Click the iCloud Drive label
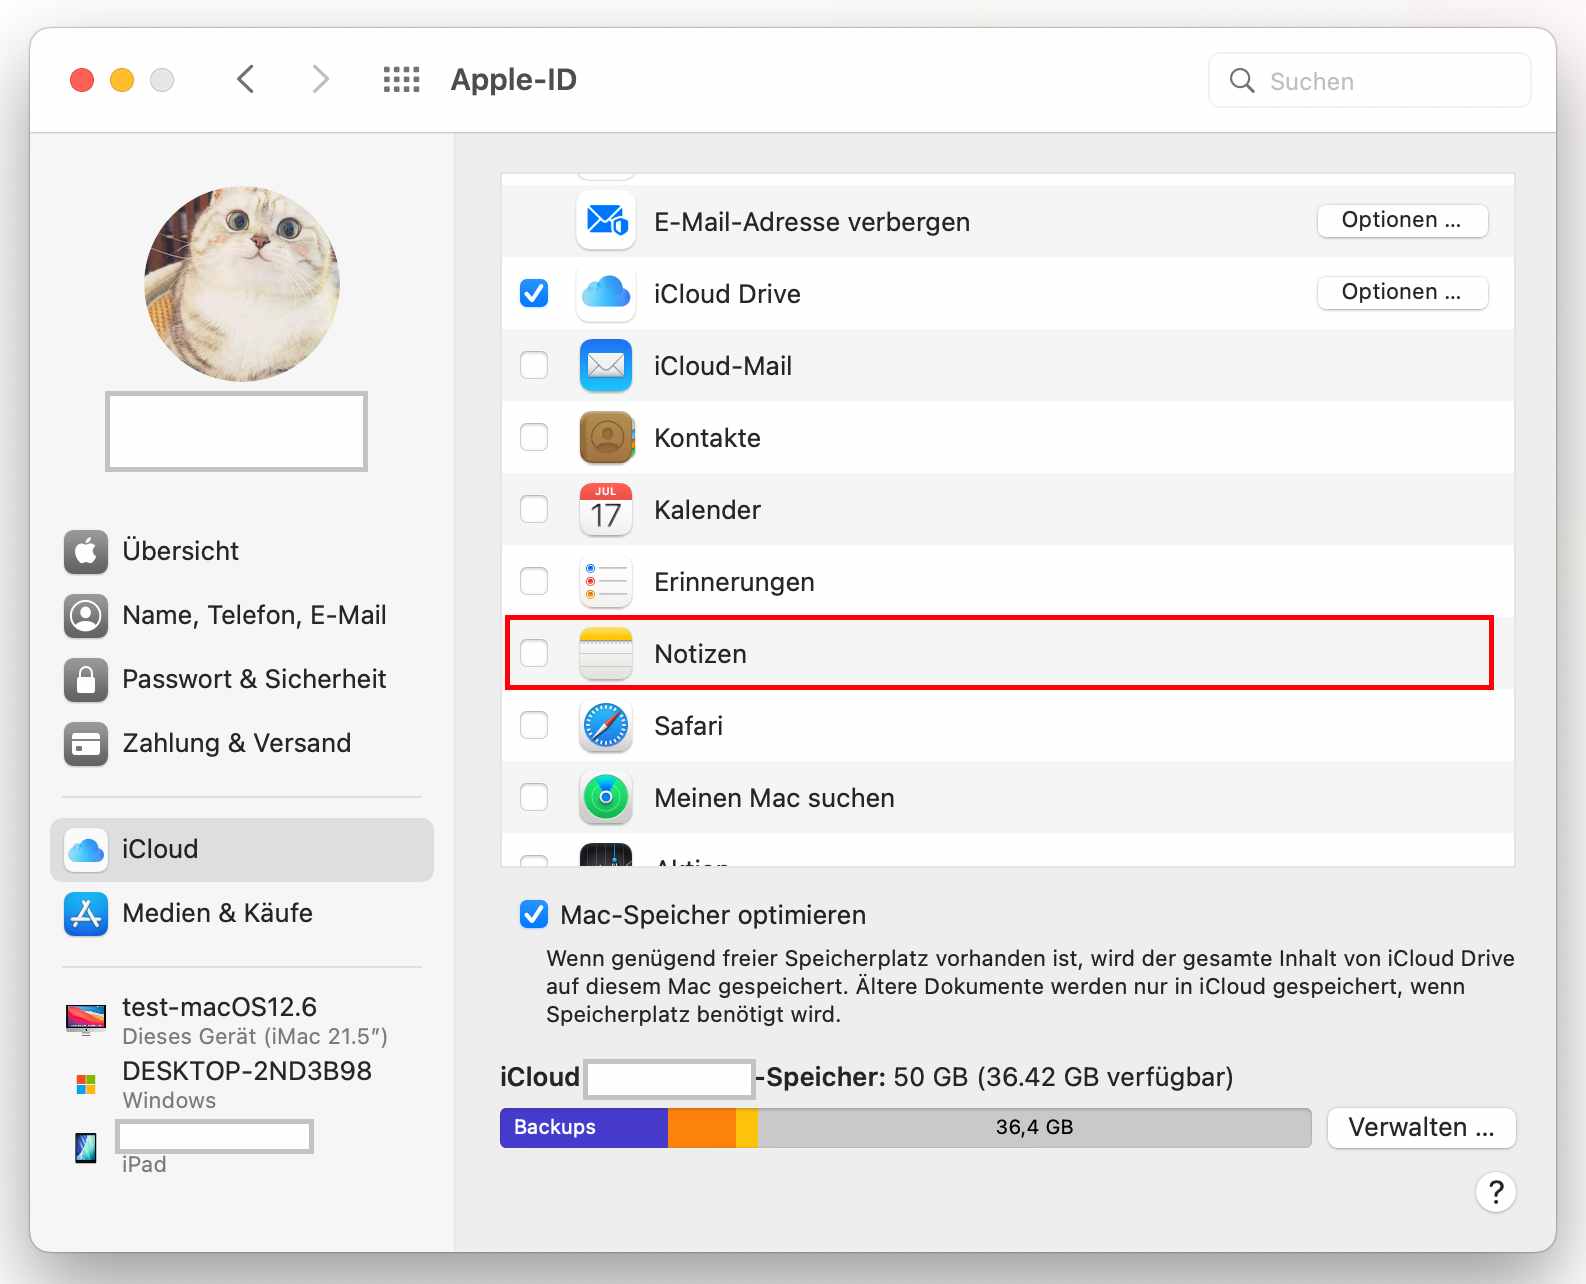This screenshot has width=1586, height=1284. (727, 294)
